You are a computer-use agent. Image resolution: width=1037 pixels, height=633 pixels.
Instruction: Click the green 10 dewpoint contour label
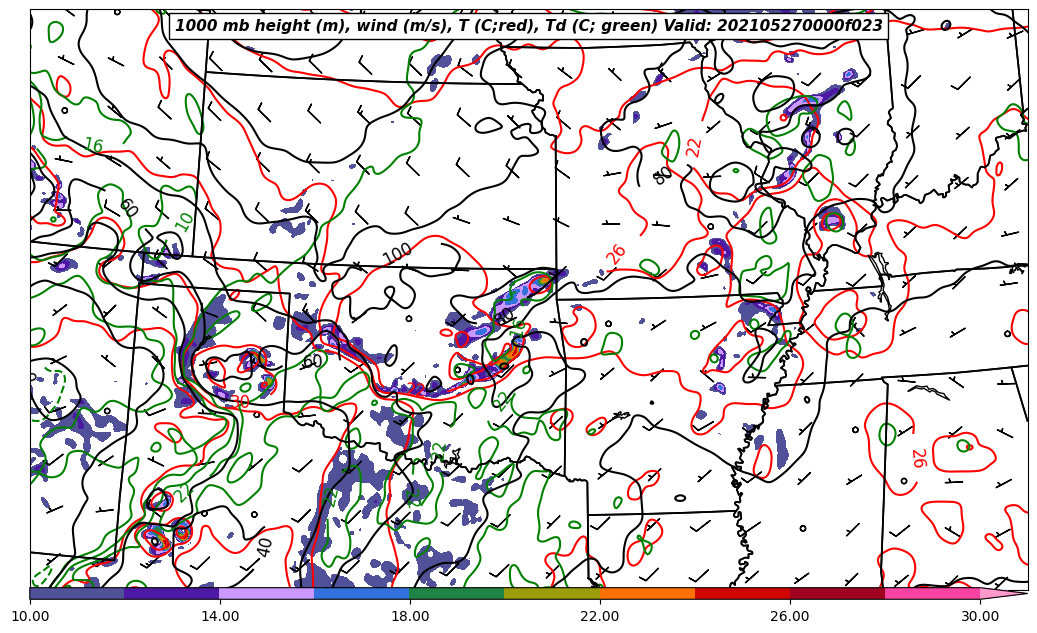185,222
